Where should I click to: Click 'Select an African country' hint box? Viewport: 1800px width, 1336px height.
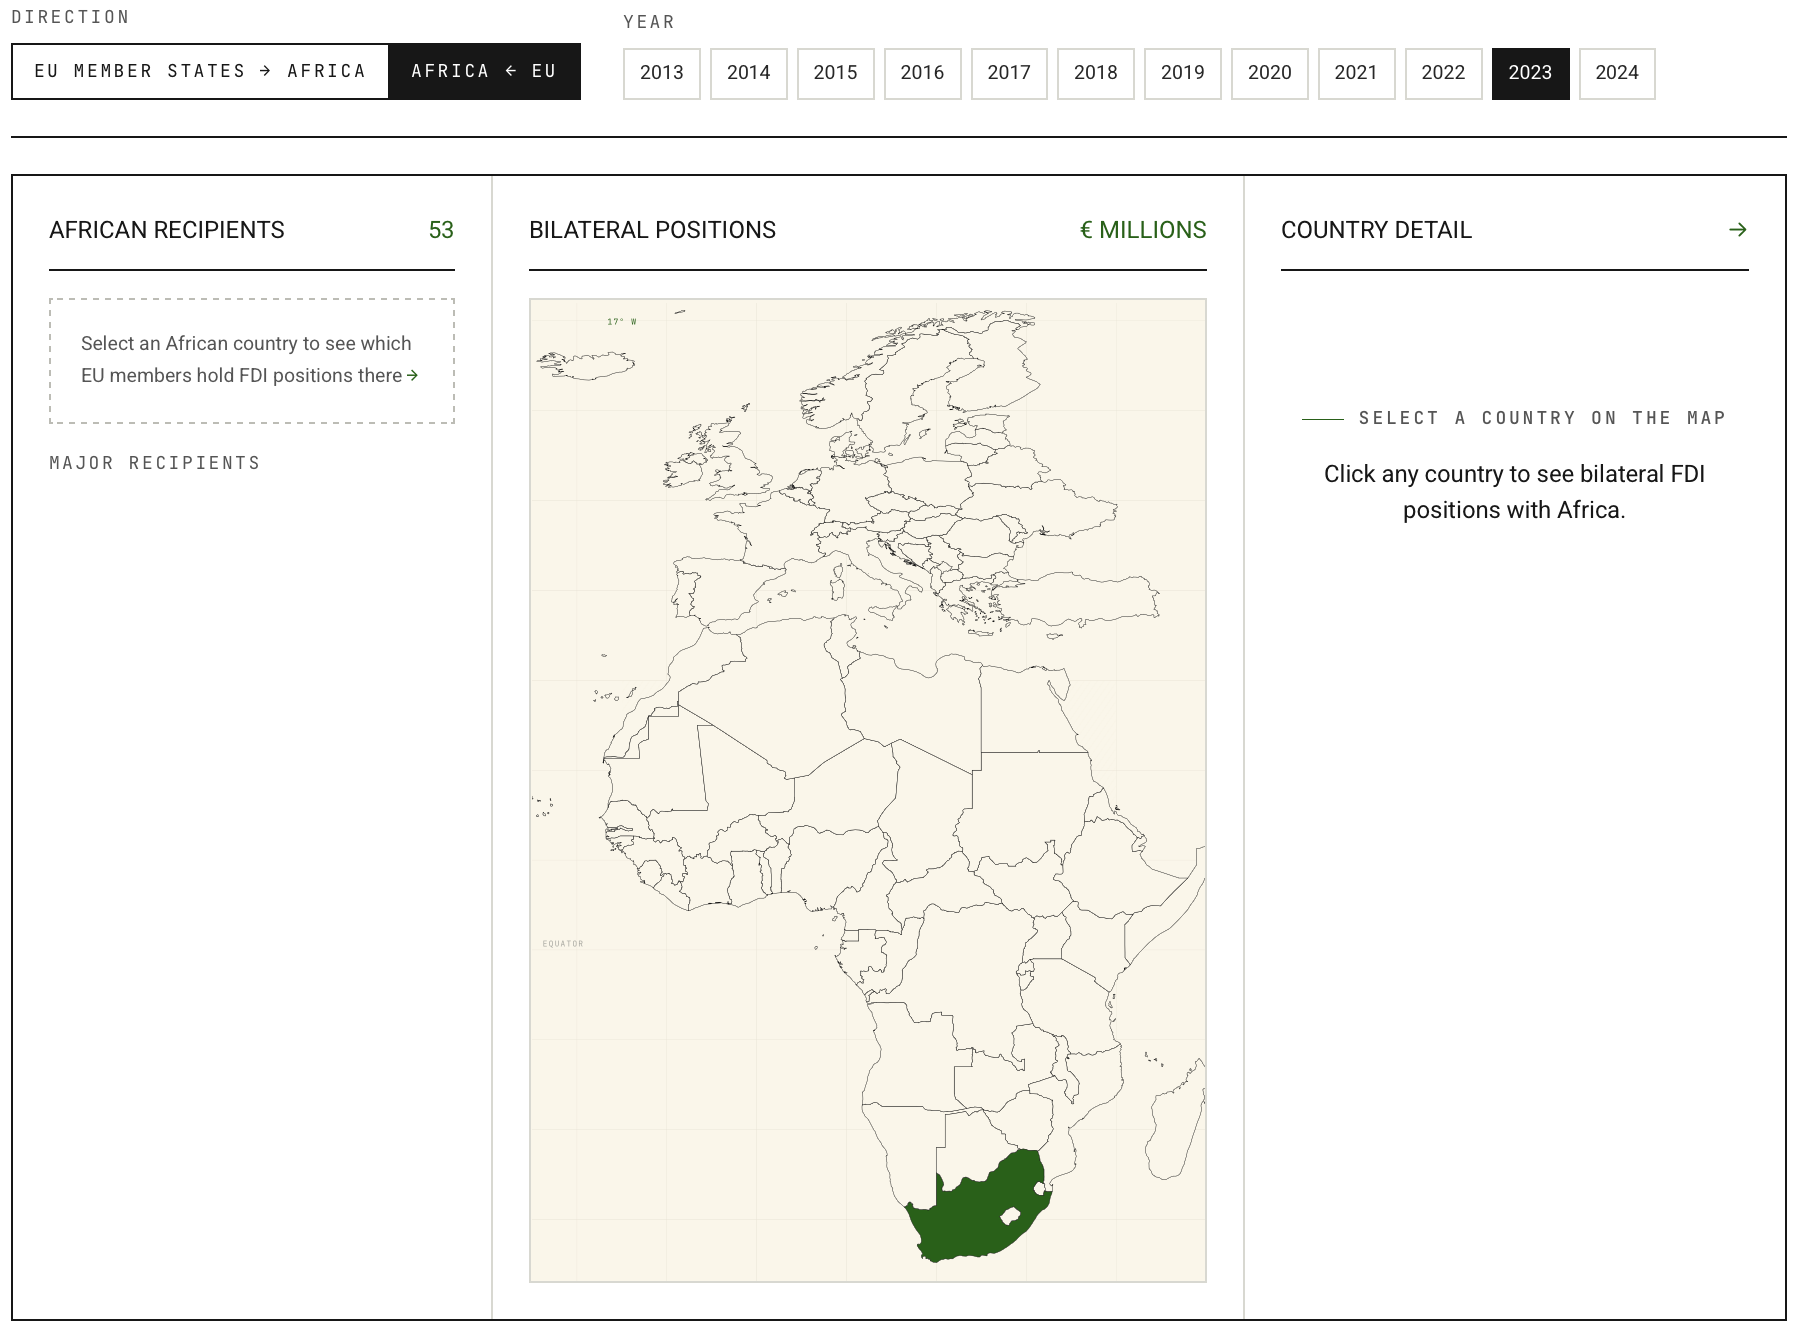pyautogui.click(x=252, y=360)
